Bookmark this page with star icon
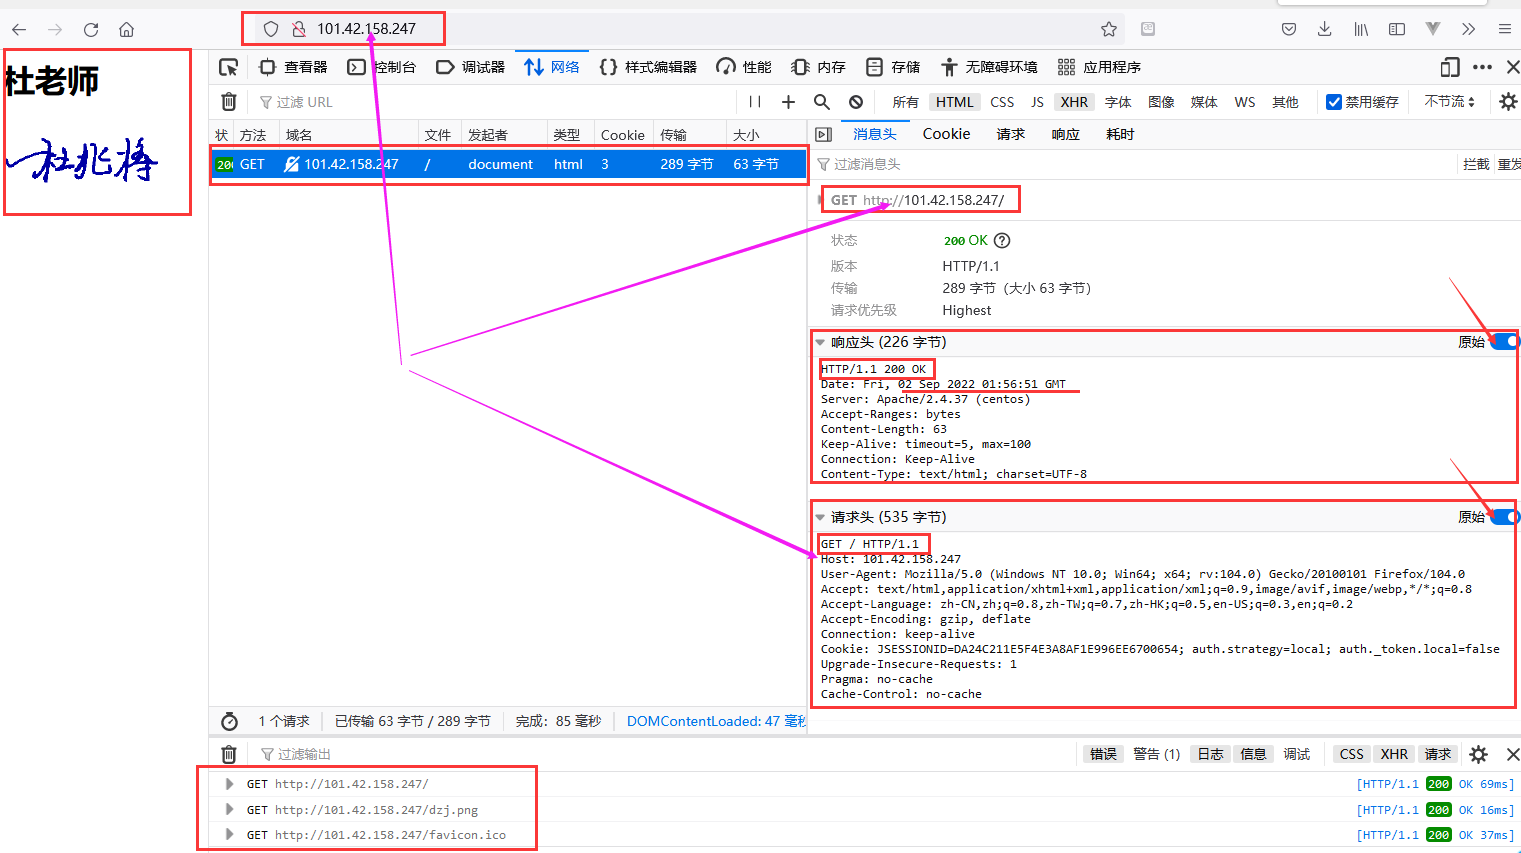Viewport: 1521px width, 853px height. [x=1108, y=29]
